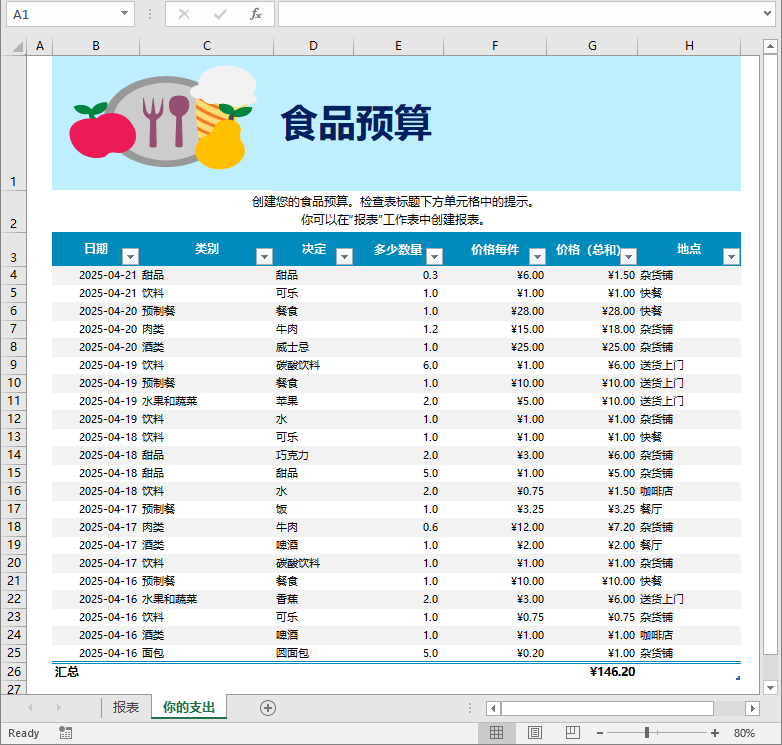Click the zoom slider handle
782x745 pixels.
tap(647, 733)
